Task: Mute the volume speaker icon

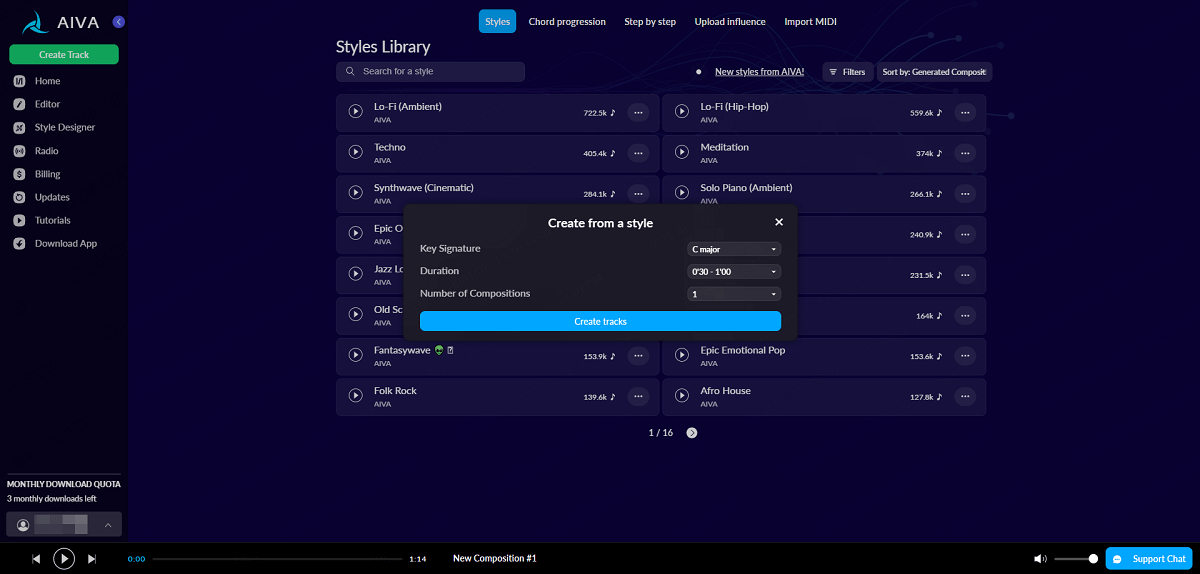Action: [x=1040, y=559]
